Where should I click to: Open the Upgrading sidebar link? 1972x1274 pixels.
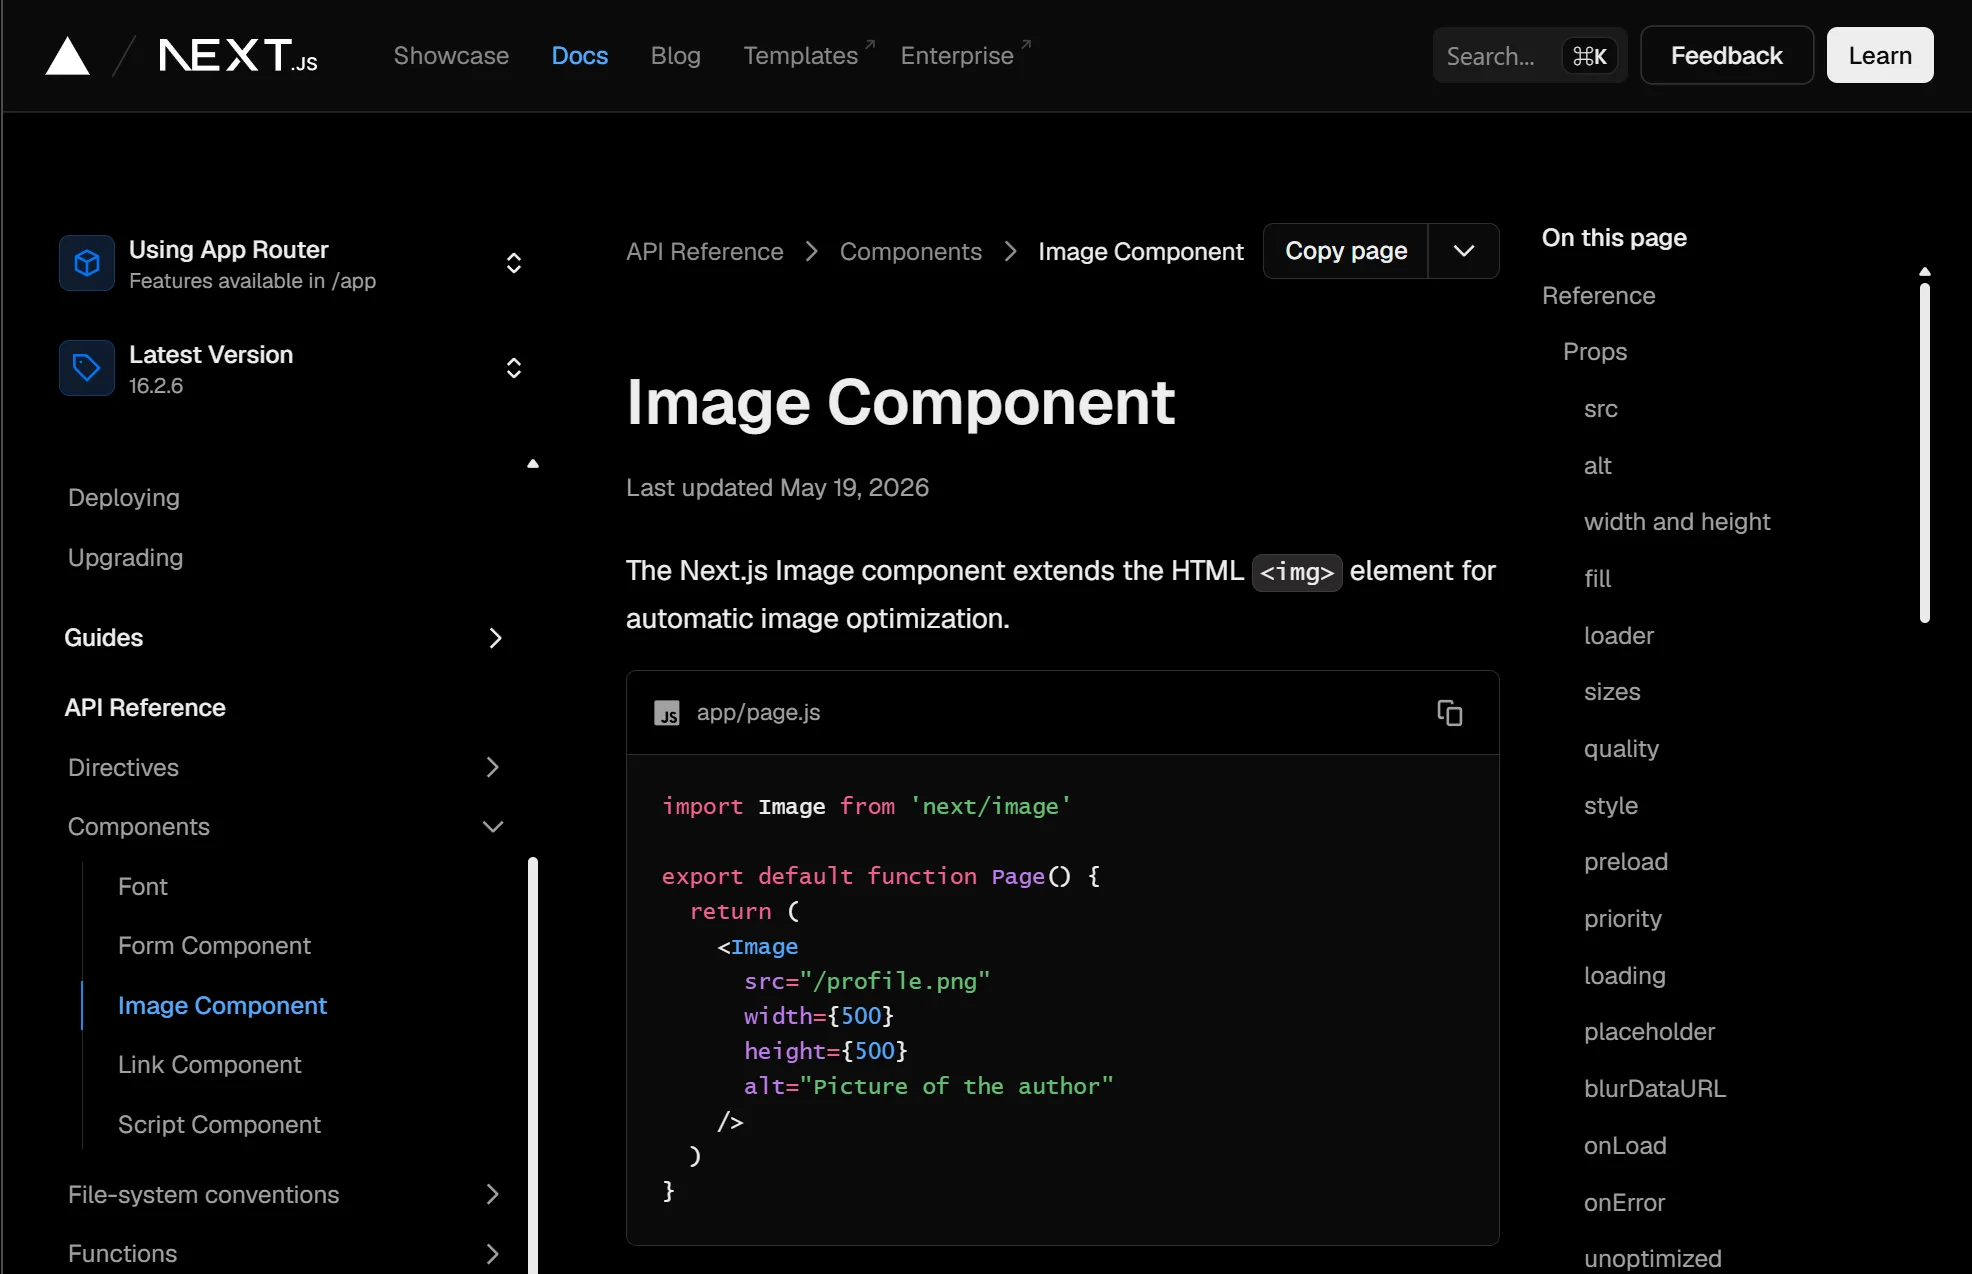(126, 558)
